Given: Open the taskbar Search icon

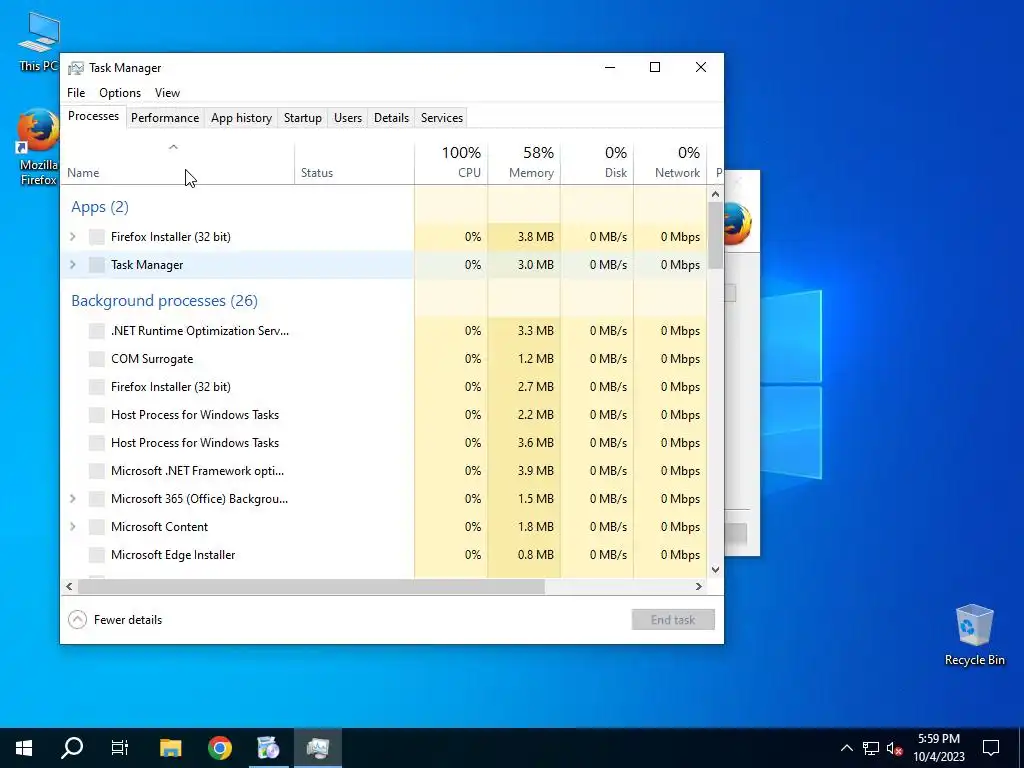Looking at the screenshot, I should (72, 748).
